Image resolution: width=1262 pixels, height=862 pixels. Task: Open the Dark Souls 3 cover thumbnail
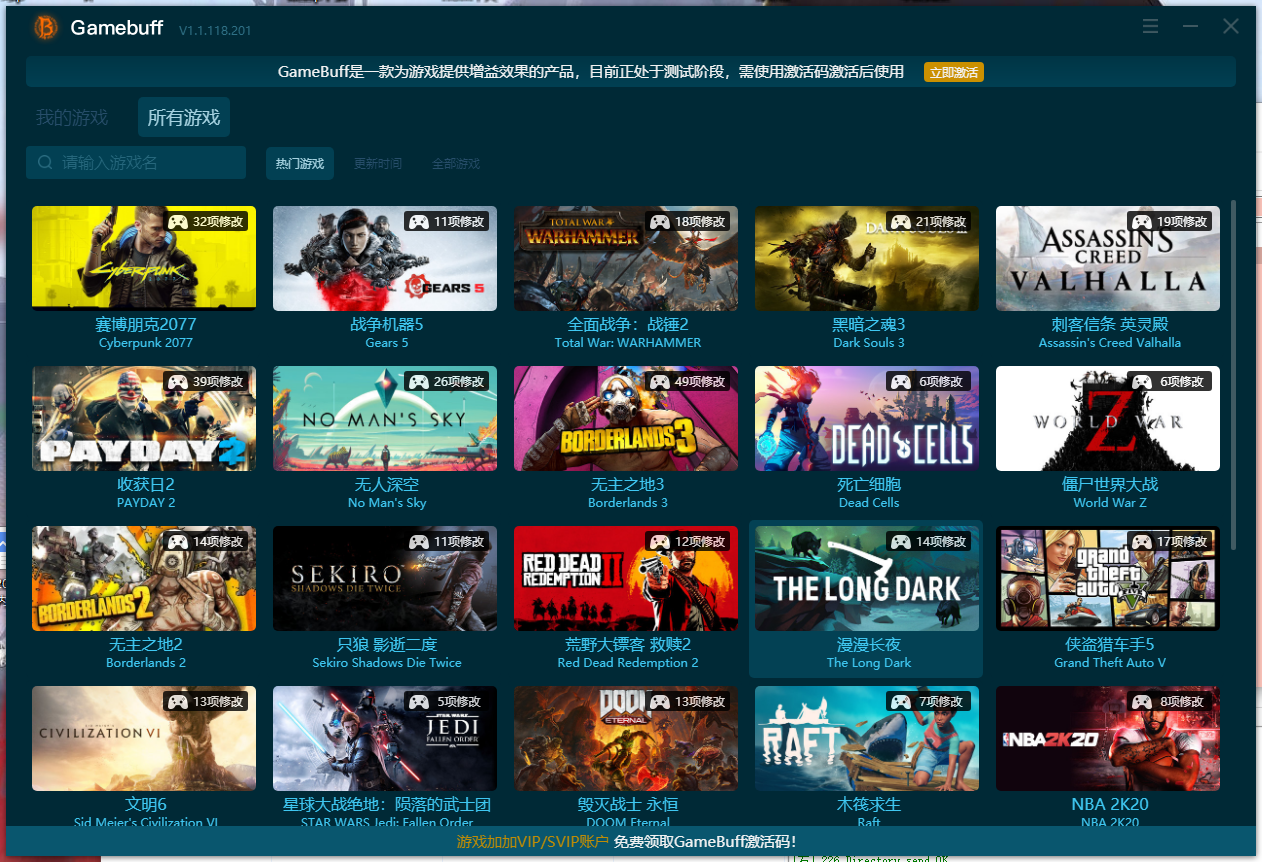867,258
